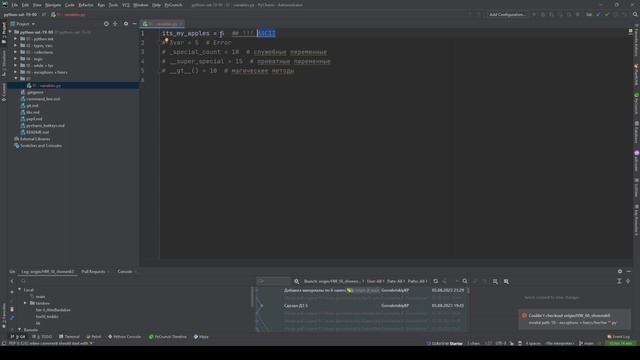Click the search everywhere magnifier icon
This screenshot has height=360, width=640.
click(635, 14)
